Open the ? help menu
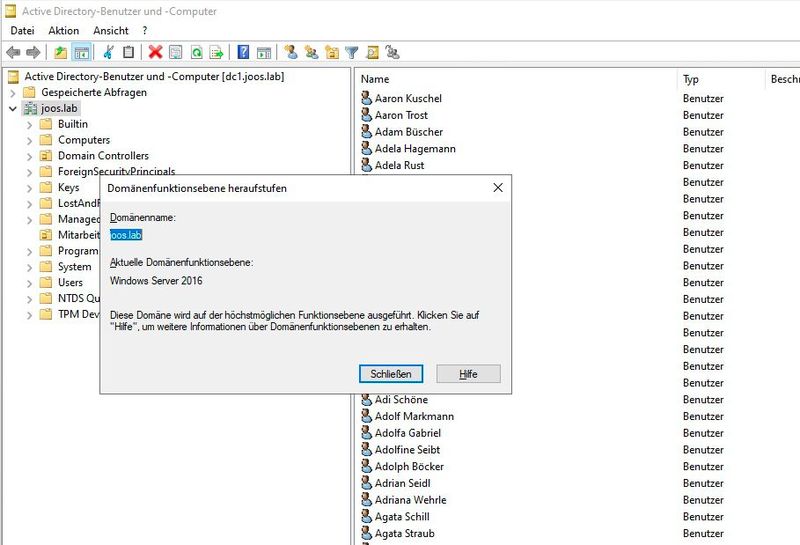This screenshot has height=545, width=800. [145, 31]
